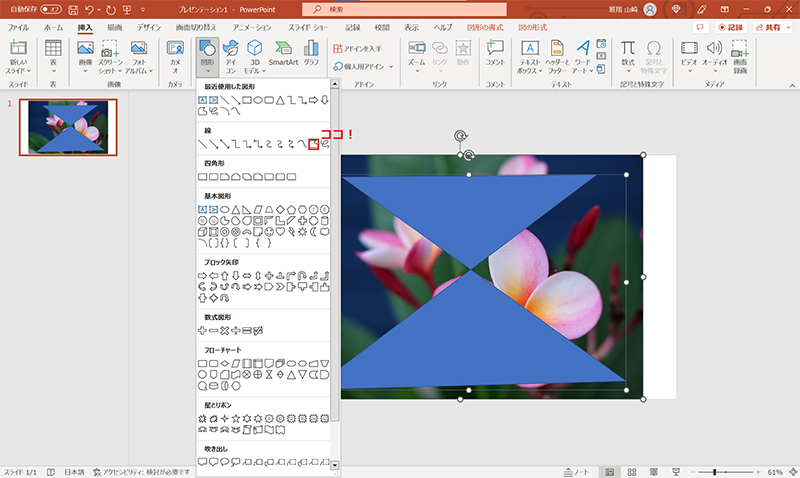Toggle the AutoSave (自動保存) switch

click(51, 9)
